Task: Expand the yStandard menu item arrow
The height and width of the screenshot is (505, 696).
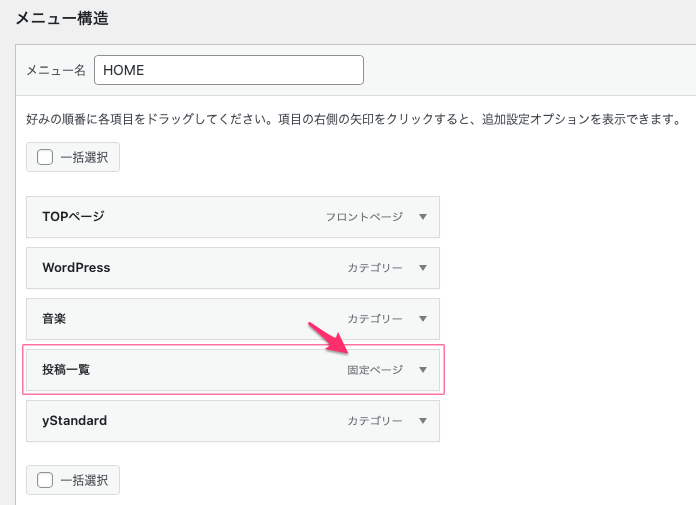Action: (x=423, y=421)
